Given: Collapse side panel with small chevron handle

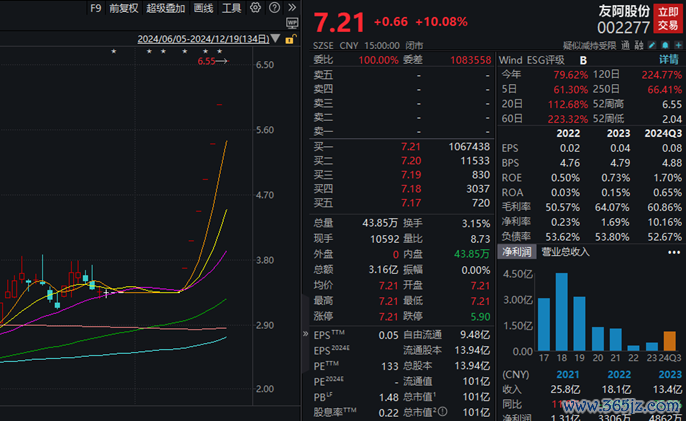Looking at the screenshot, I should (x=305, y=334).
